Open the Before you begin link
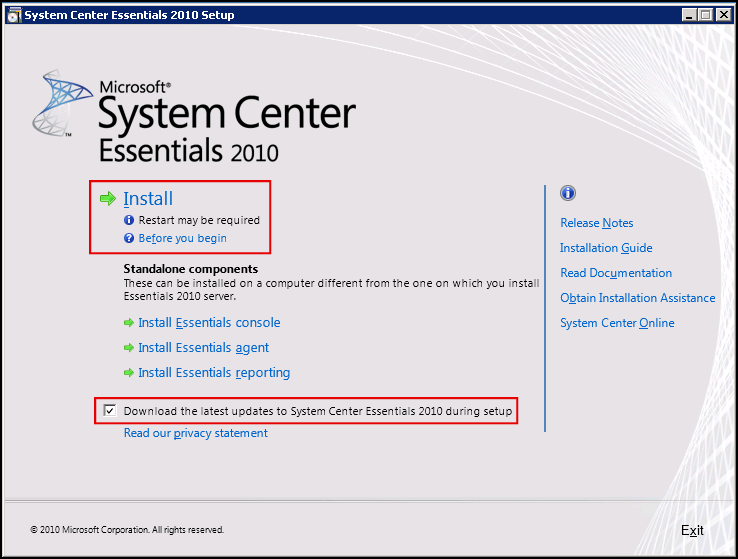 pyautogui.click(x=183, y=238)
